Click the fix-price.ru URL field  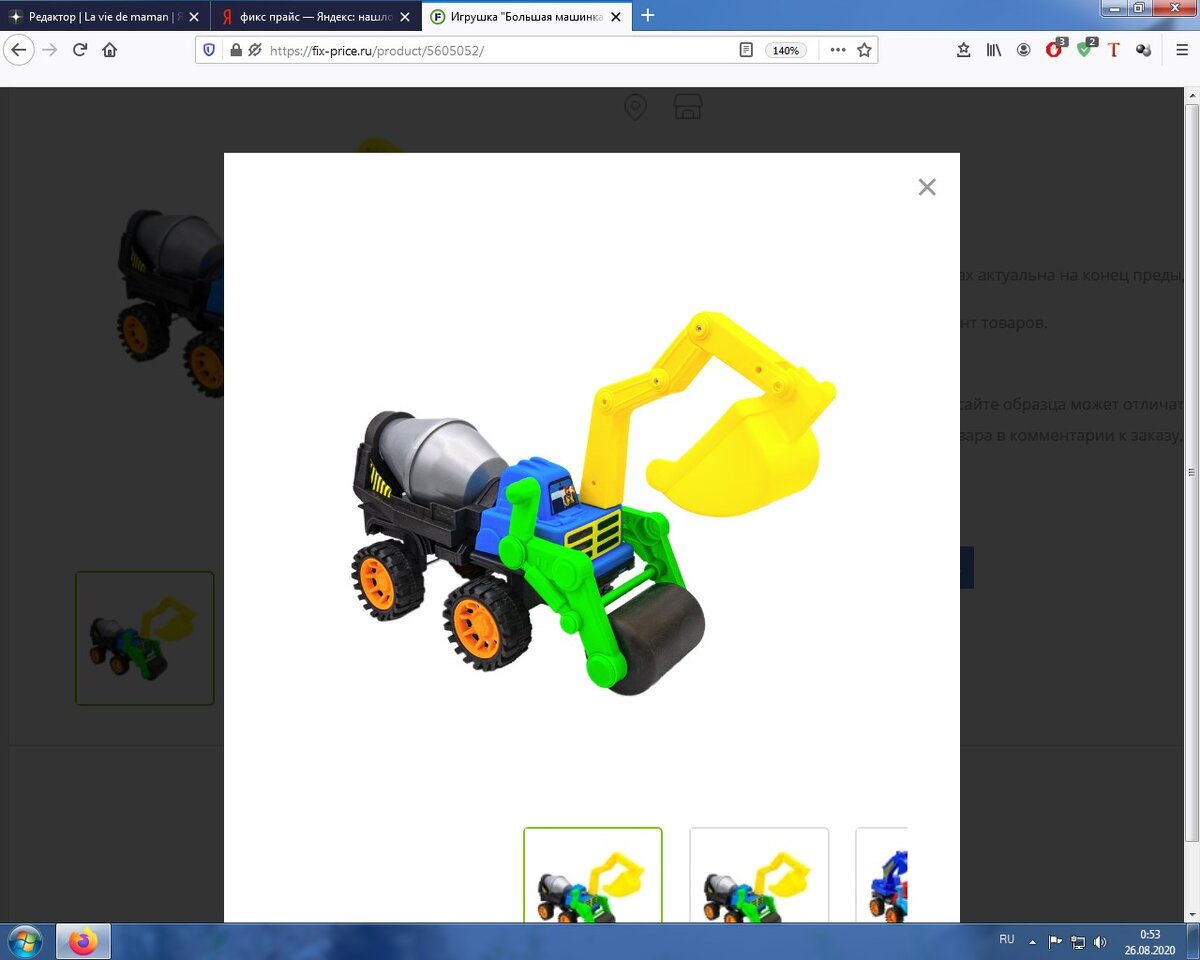click(500, 50)
